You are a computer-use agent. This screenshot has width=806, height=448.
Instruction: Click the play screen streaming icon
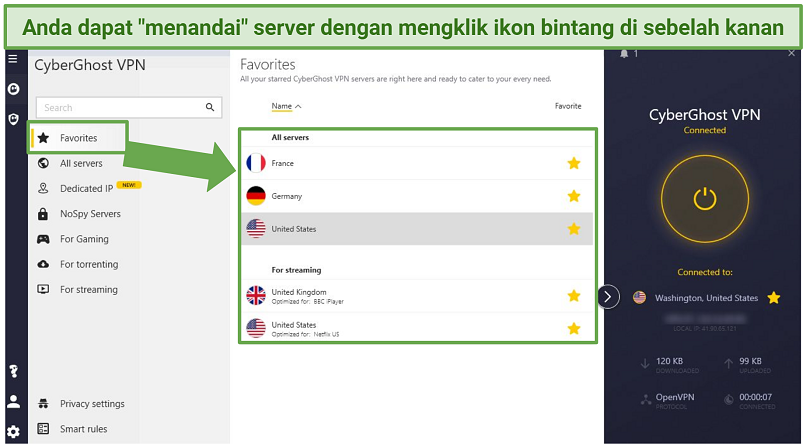pyautogui.click(x=44, y=289)
